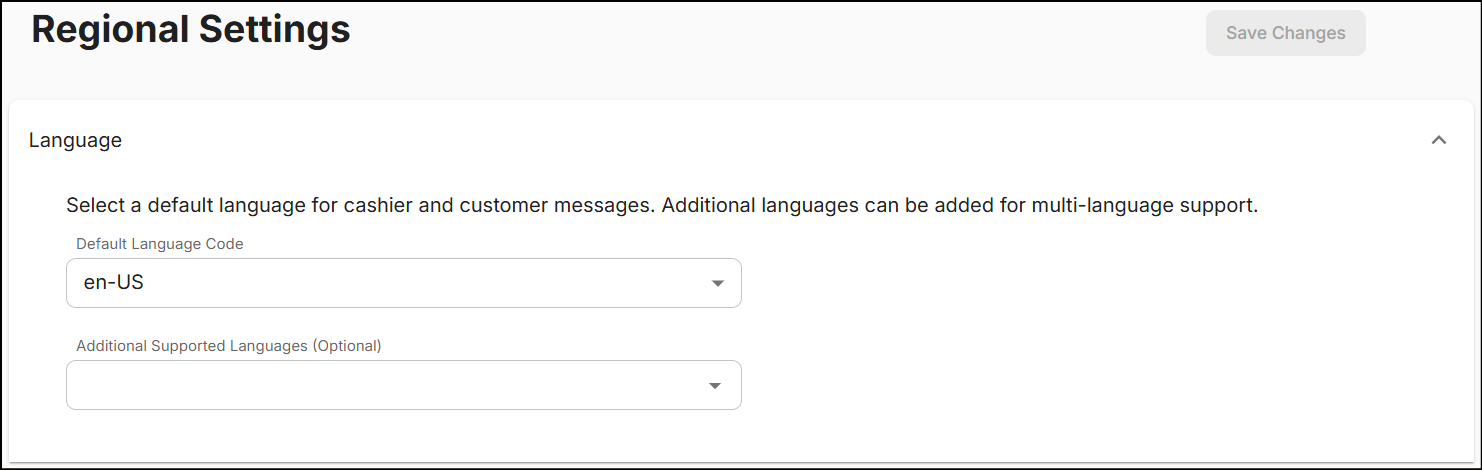Viewport: 1482px width, 470px height.
Task: Focus the empty Additional Supported Languages field
Action: tap(380, 385)
